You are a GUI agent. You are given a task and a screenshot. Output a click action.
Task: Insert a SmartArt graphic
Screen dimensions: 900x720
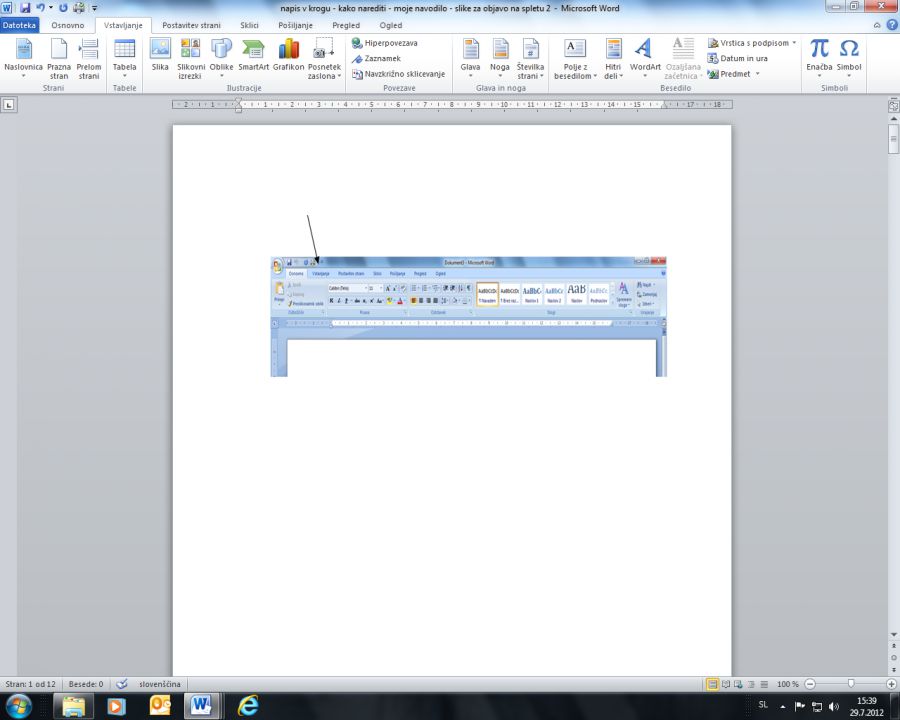[253, 56]
